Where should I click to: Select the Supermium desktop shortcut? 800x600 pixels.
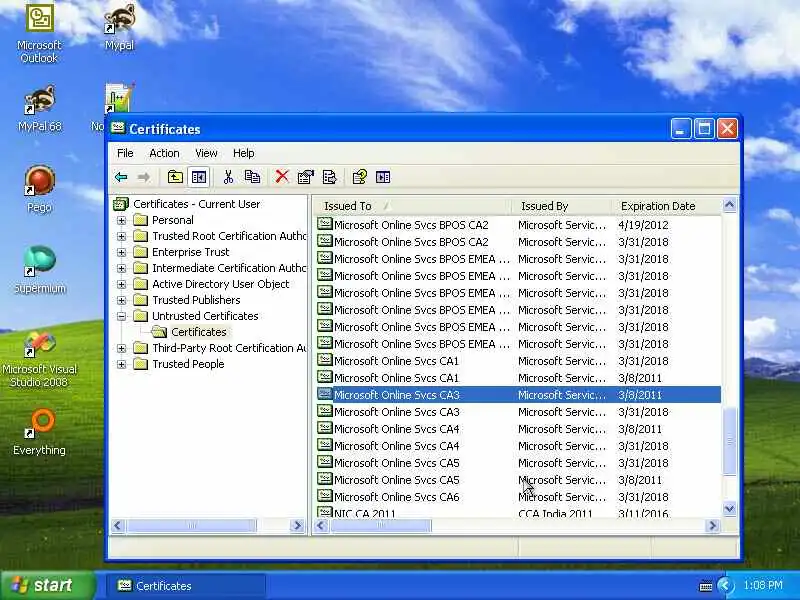39,270
